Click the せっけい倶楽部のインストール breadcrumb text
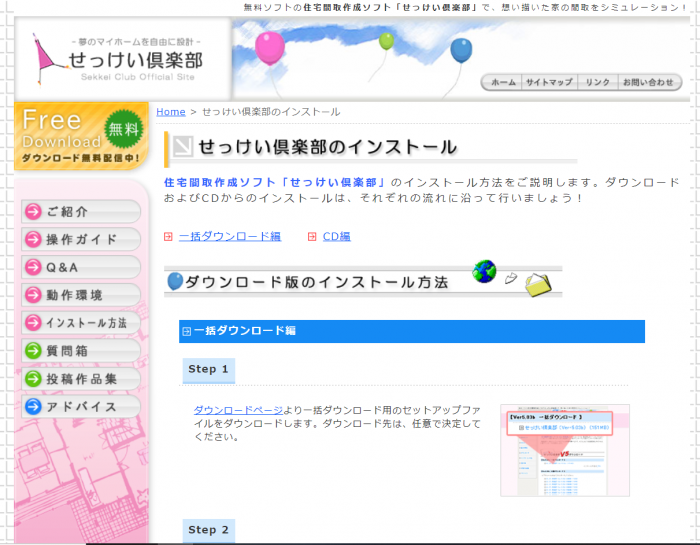The height and width of the screenshot is (545, 700). 271,112
